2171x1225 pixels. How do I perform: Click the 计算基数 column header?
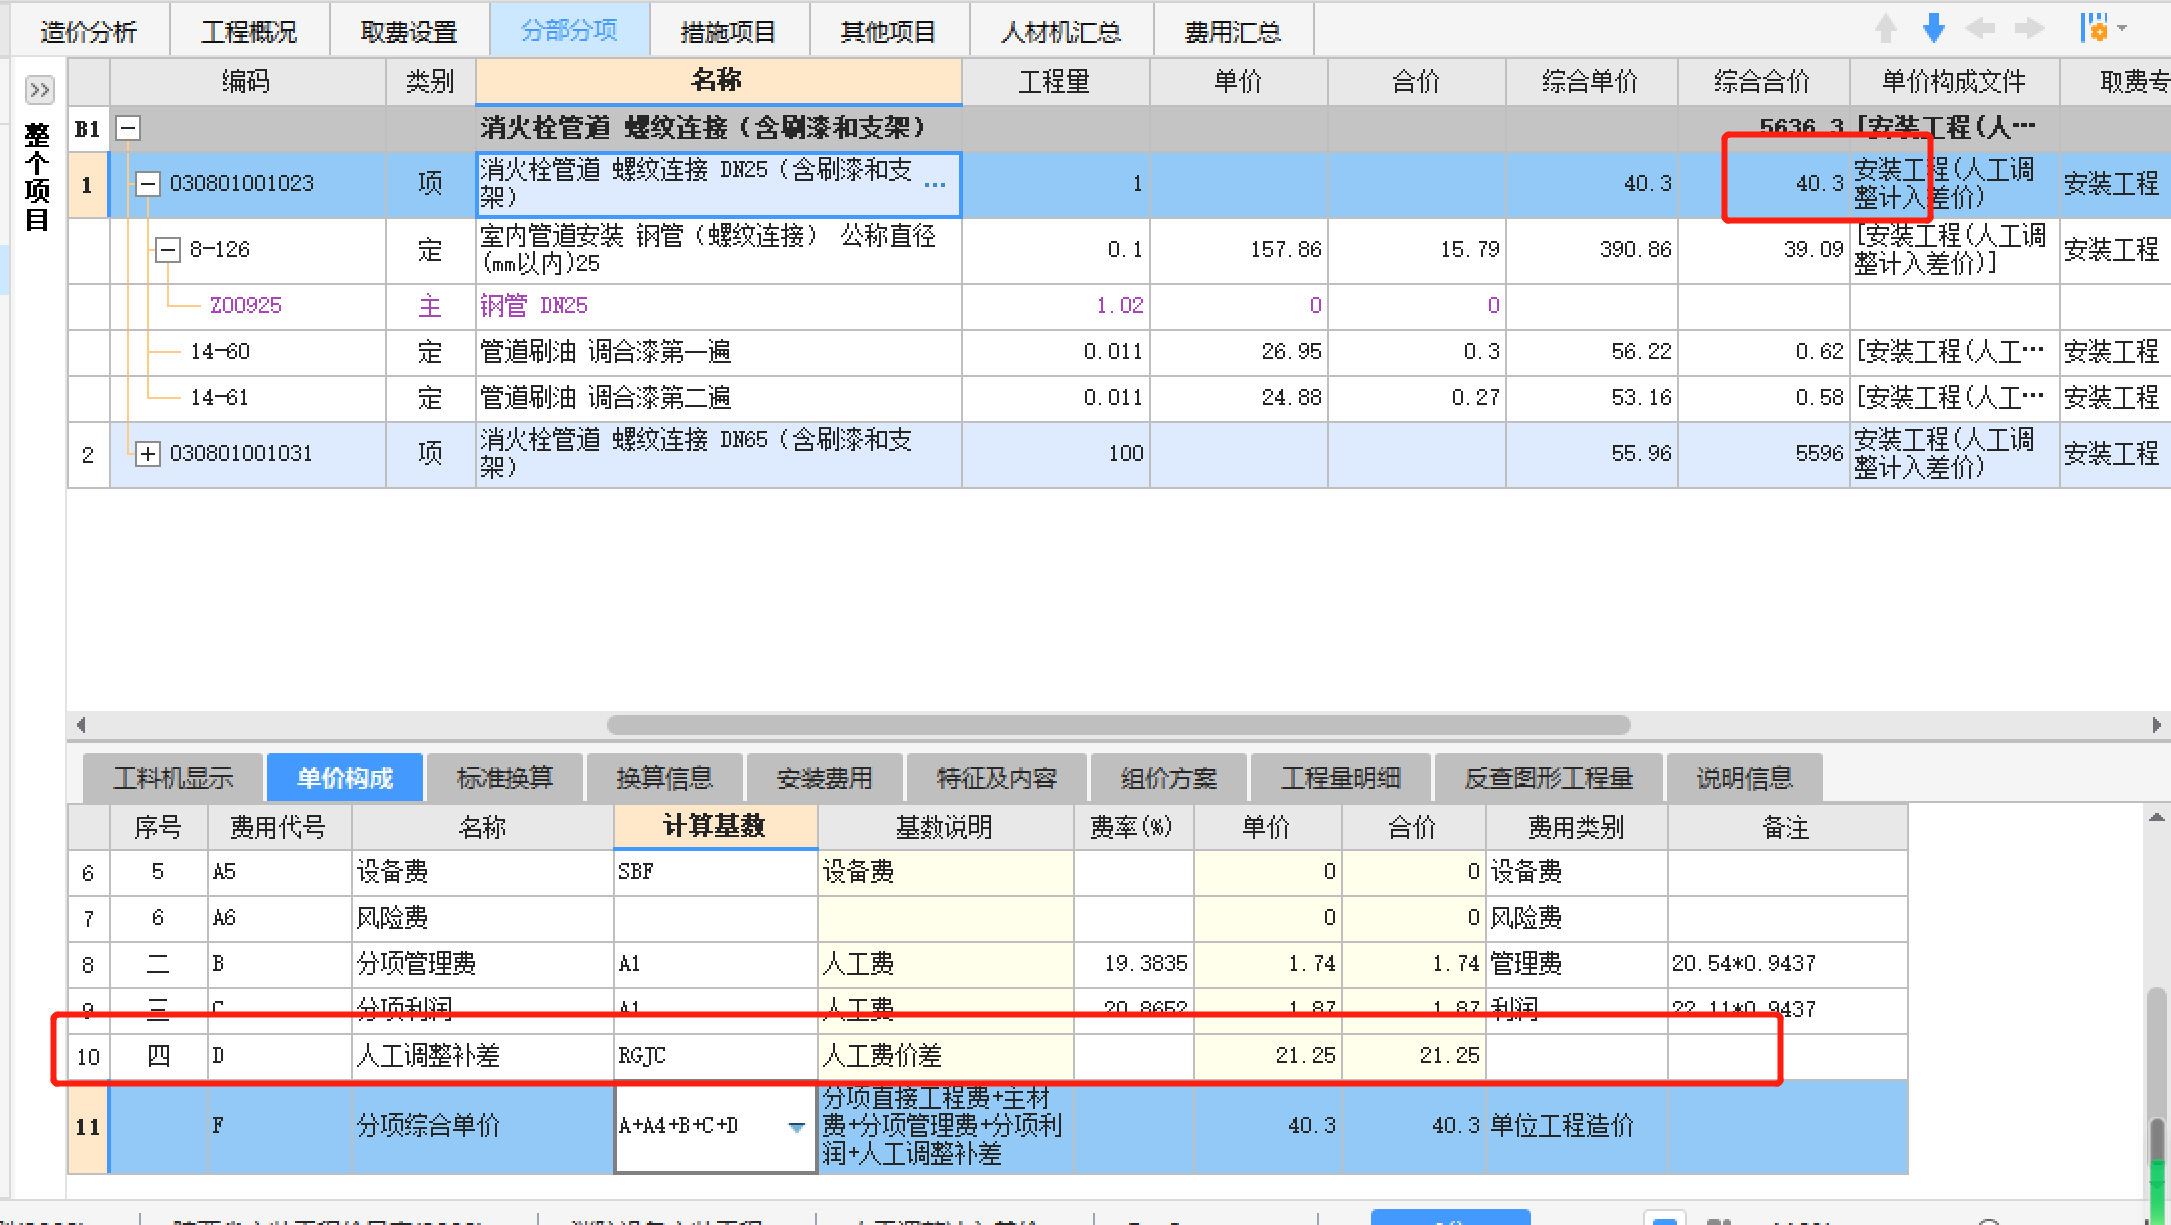click(x=715, y=827)
